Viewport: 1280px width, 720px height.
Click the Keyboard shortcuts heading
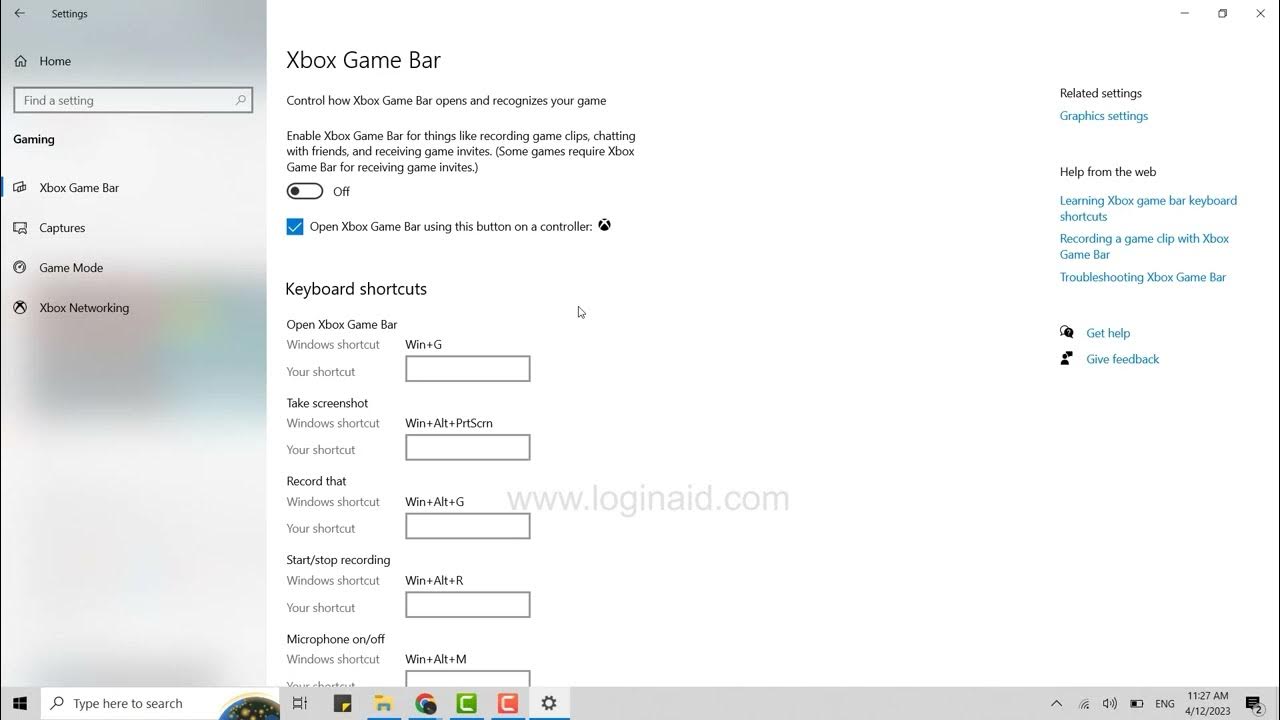[x=356, y=289]
